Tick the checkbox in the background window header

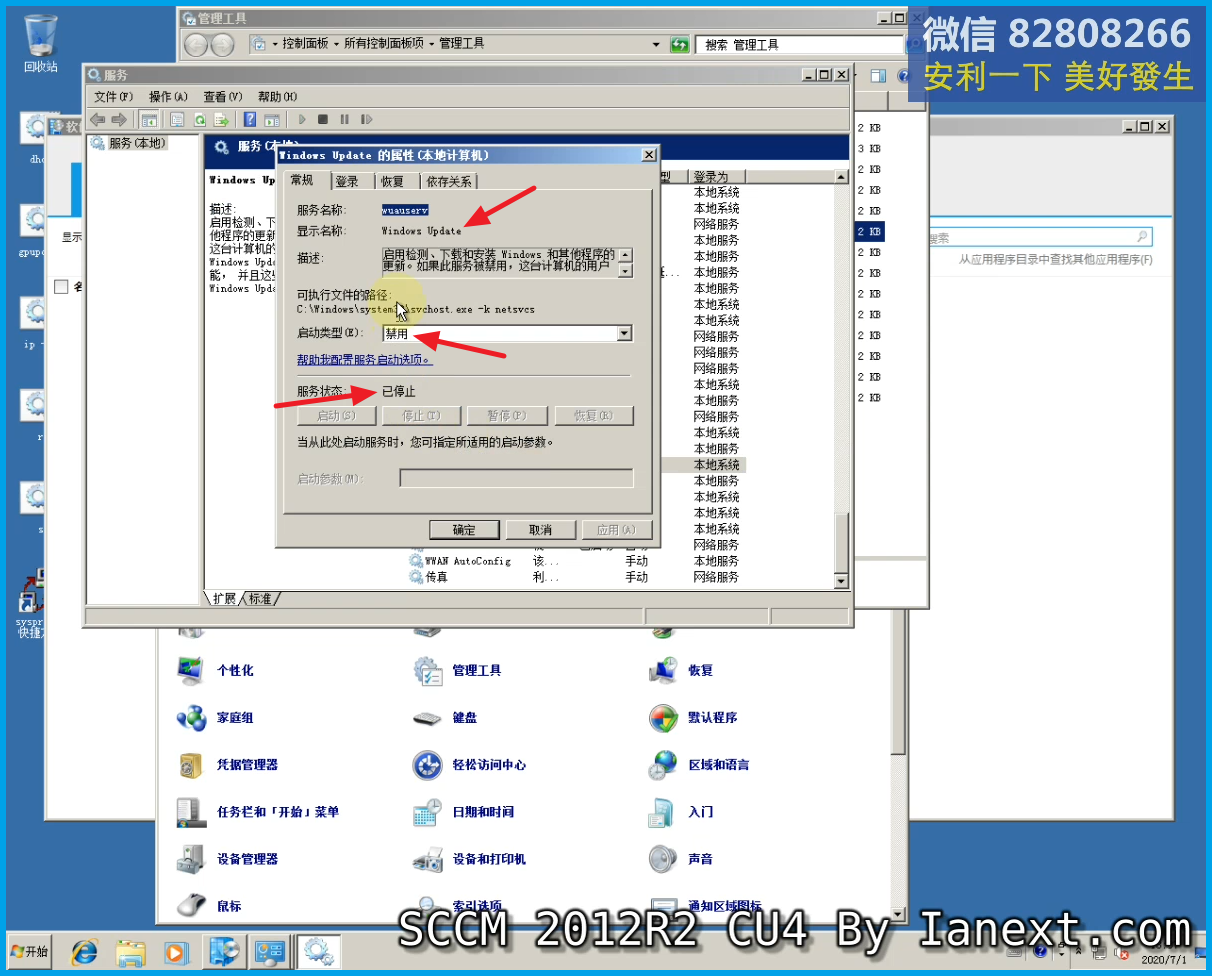[61, 287]
